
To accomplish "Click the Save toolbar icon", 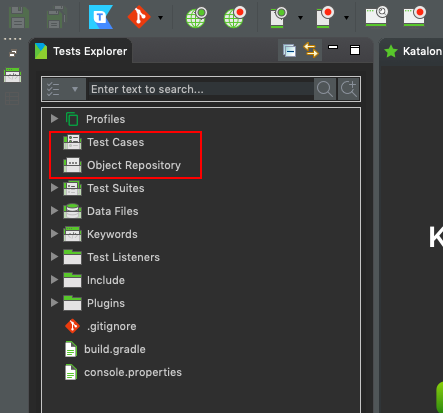I will tap(19, 18).
